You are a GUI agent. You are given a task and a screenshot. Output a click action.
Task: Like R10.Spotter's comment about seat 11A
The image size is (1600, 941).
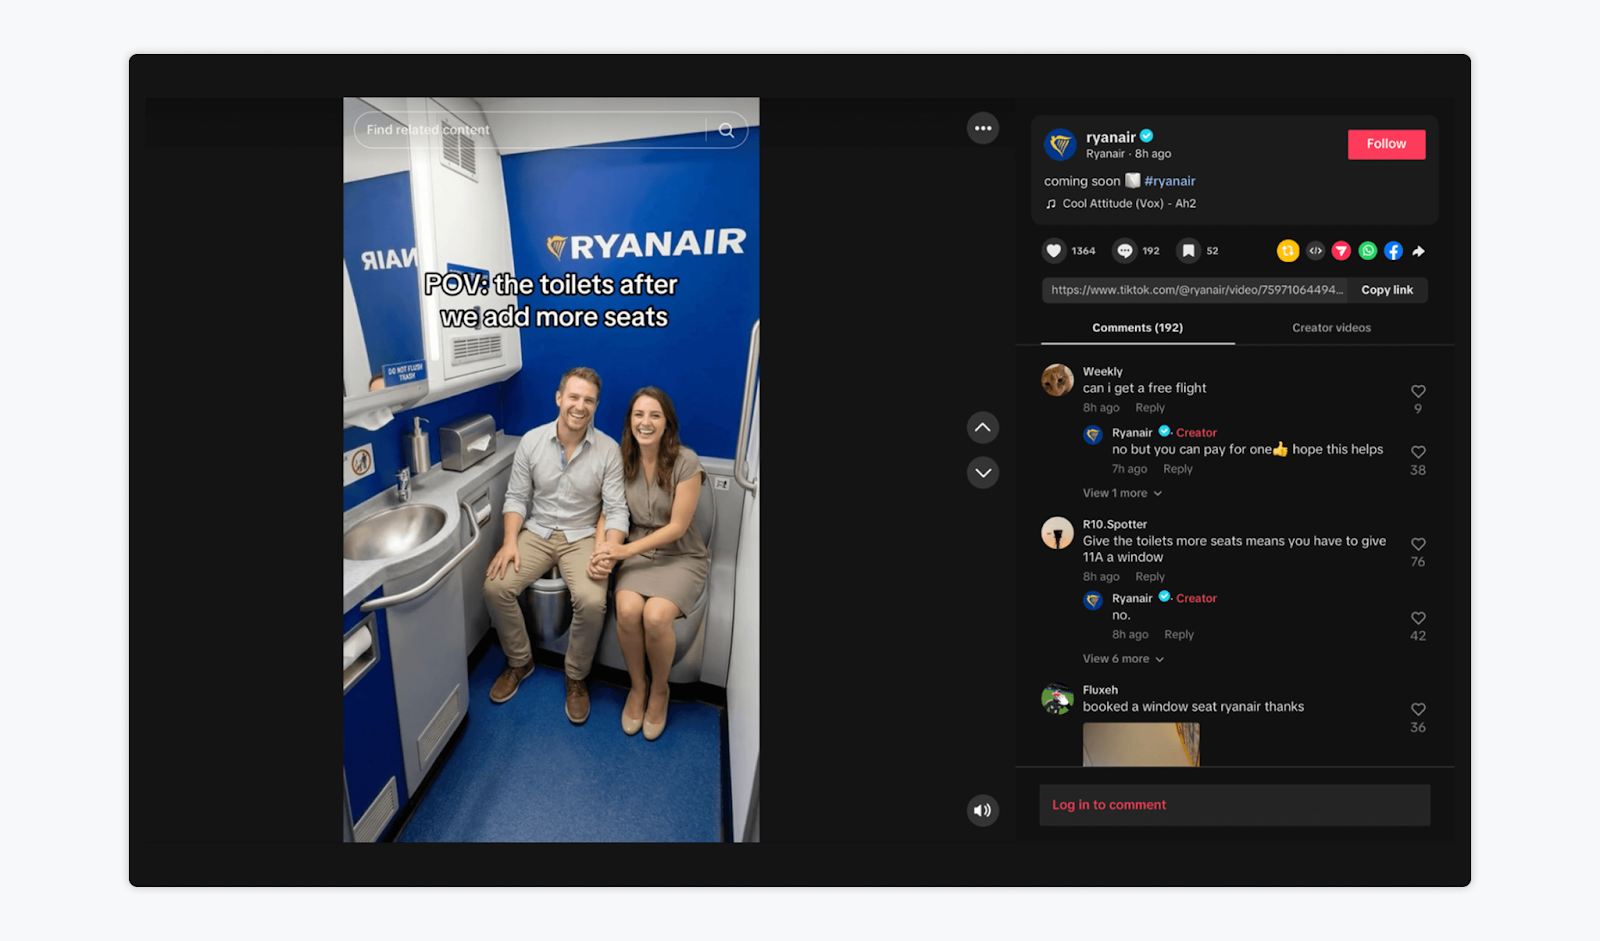tap(1418, 544)
